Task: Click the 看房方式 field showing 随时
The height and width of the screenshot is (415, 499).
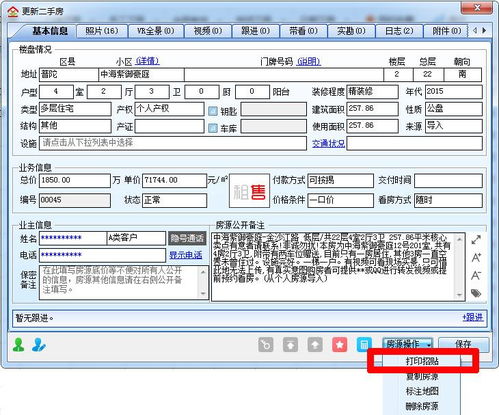Action: pyautogui.click(x=448, y=201)
